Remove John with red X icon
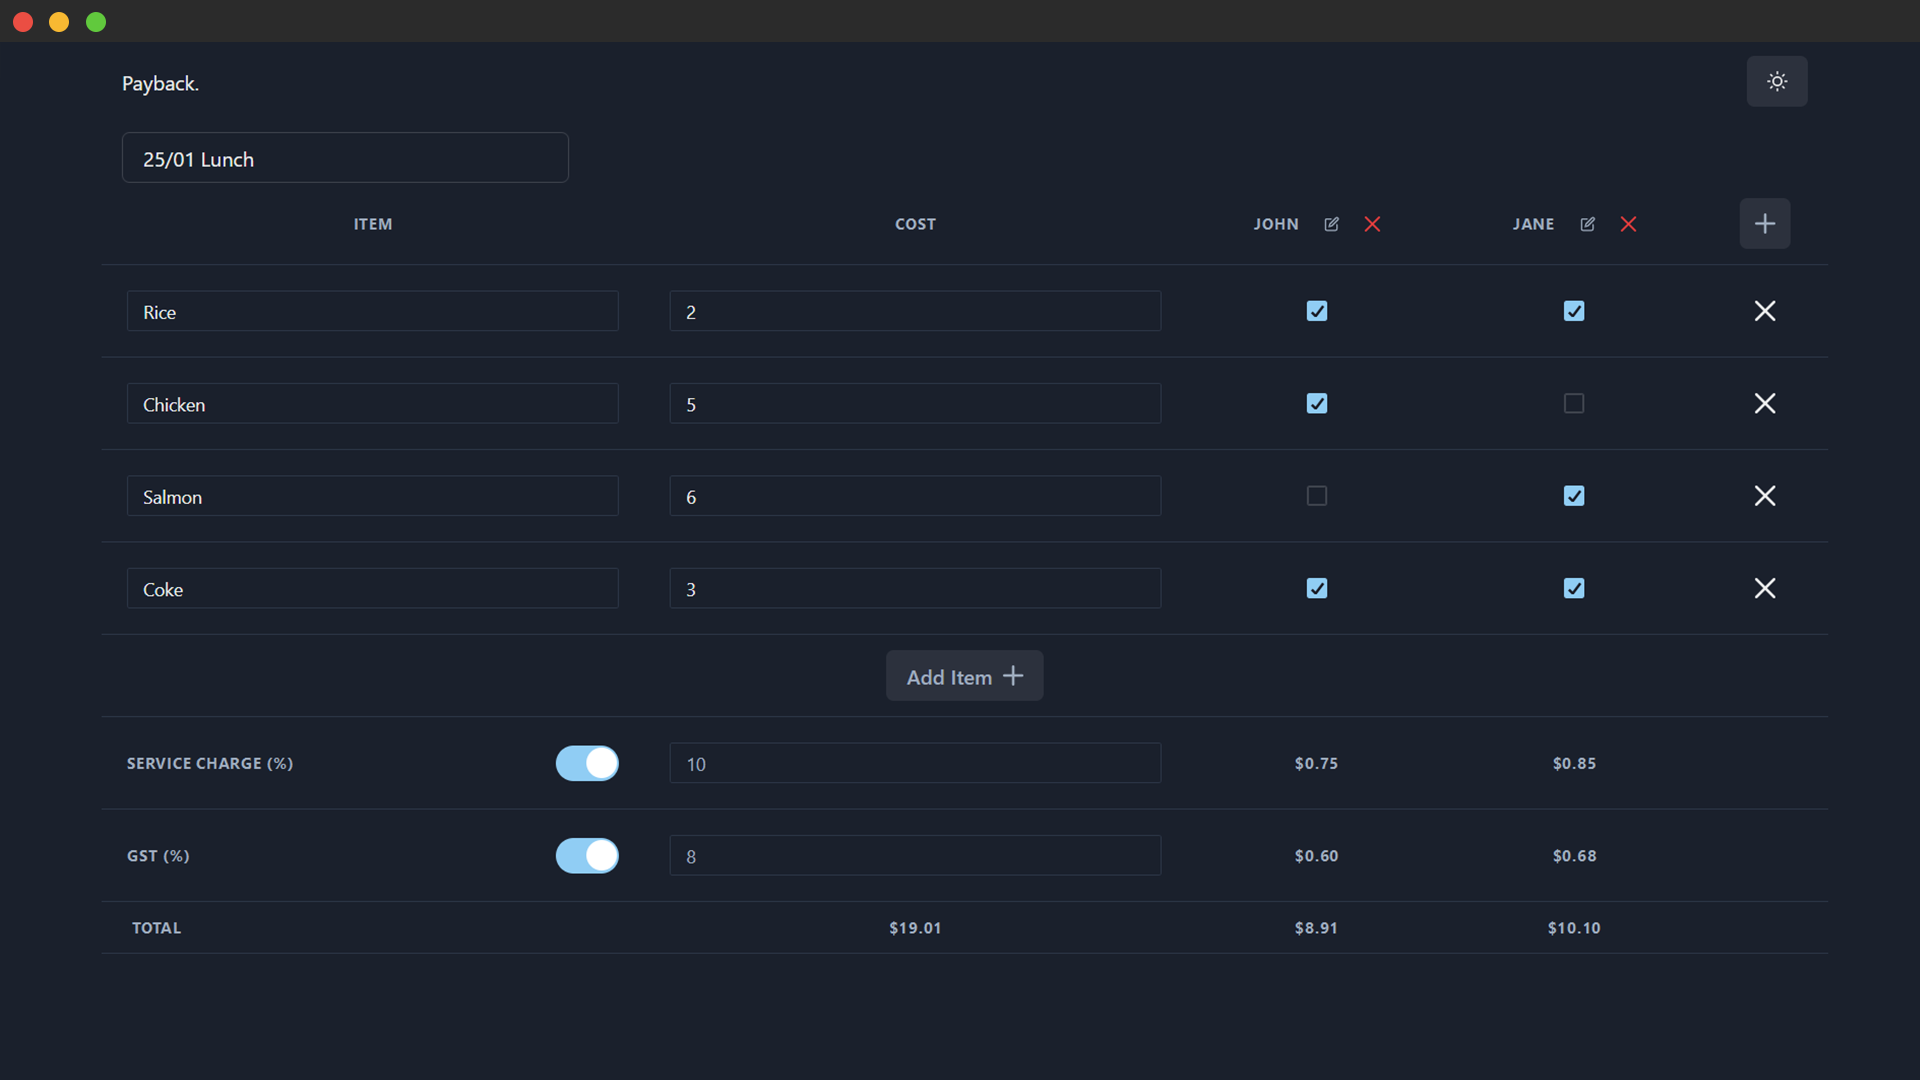The height and width of the screenshot is (1080, 1920). 1372,224
